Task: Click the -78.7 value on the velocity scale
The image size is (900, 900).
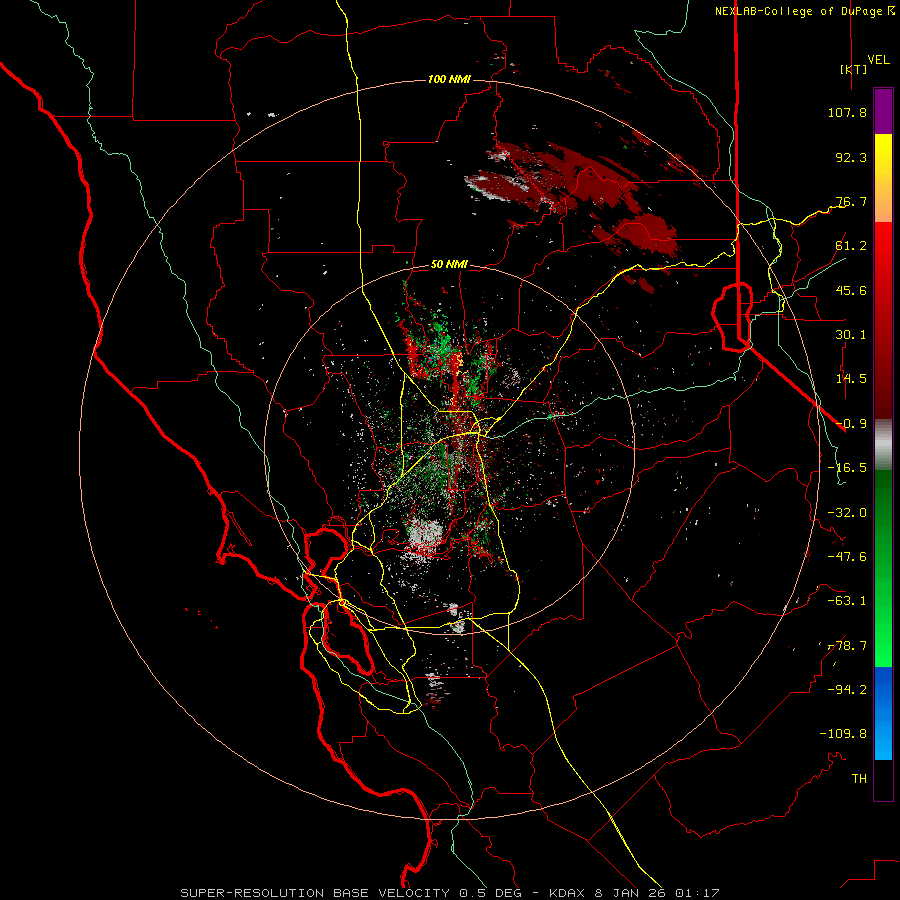Action: tap(847, 646)
